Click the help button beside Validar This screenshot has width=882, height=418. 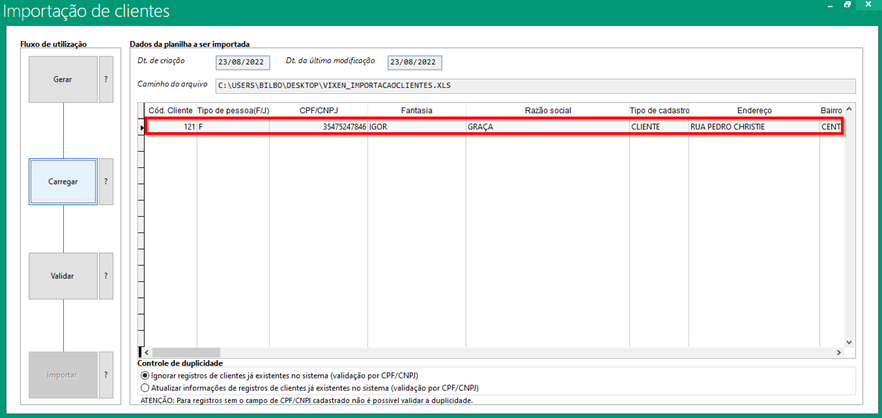[106, 277]
